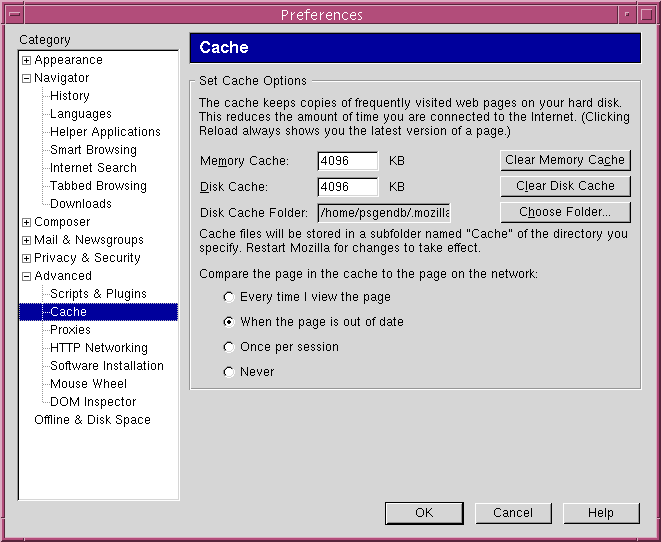Select the DOM Inspector category
The width and height of the screenshot is (661, 542).
point(93,402)
